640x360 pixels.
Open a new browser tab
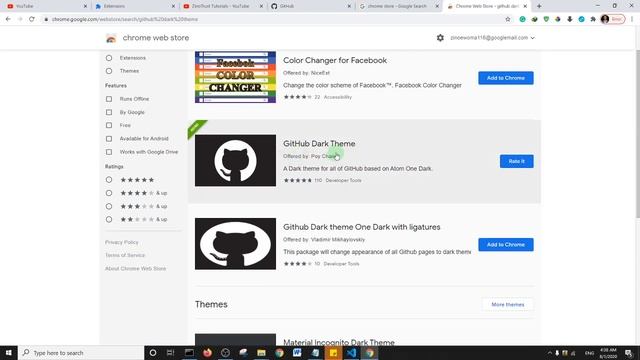click(539, 6)
